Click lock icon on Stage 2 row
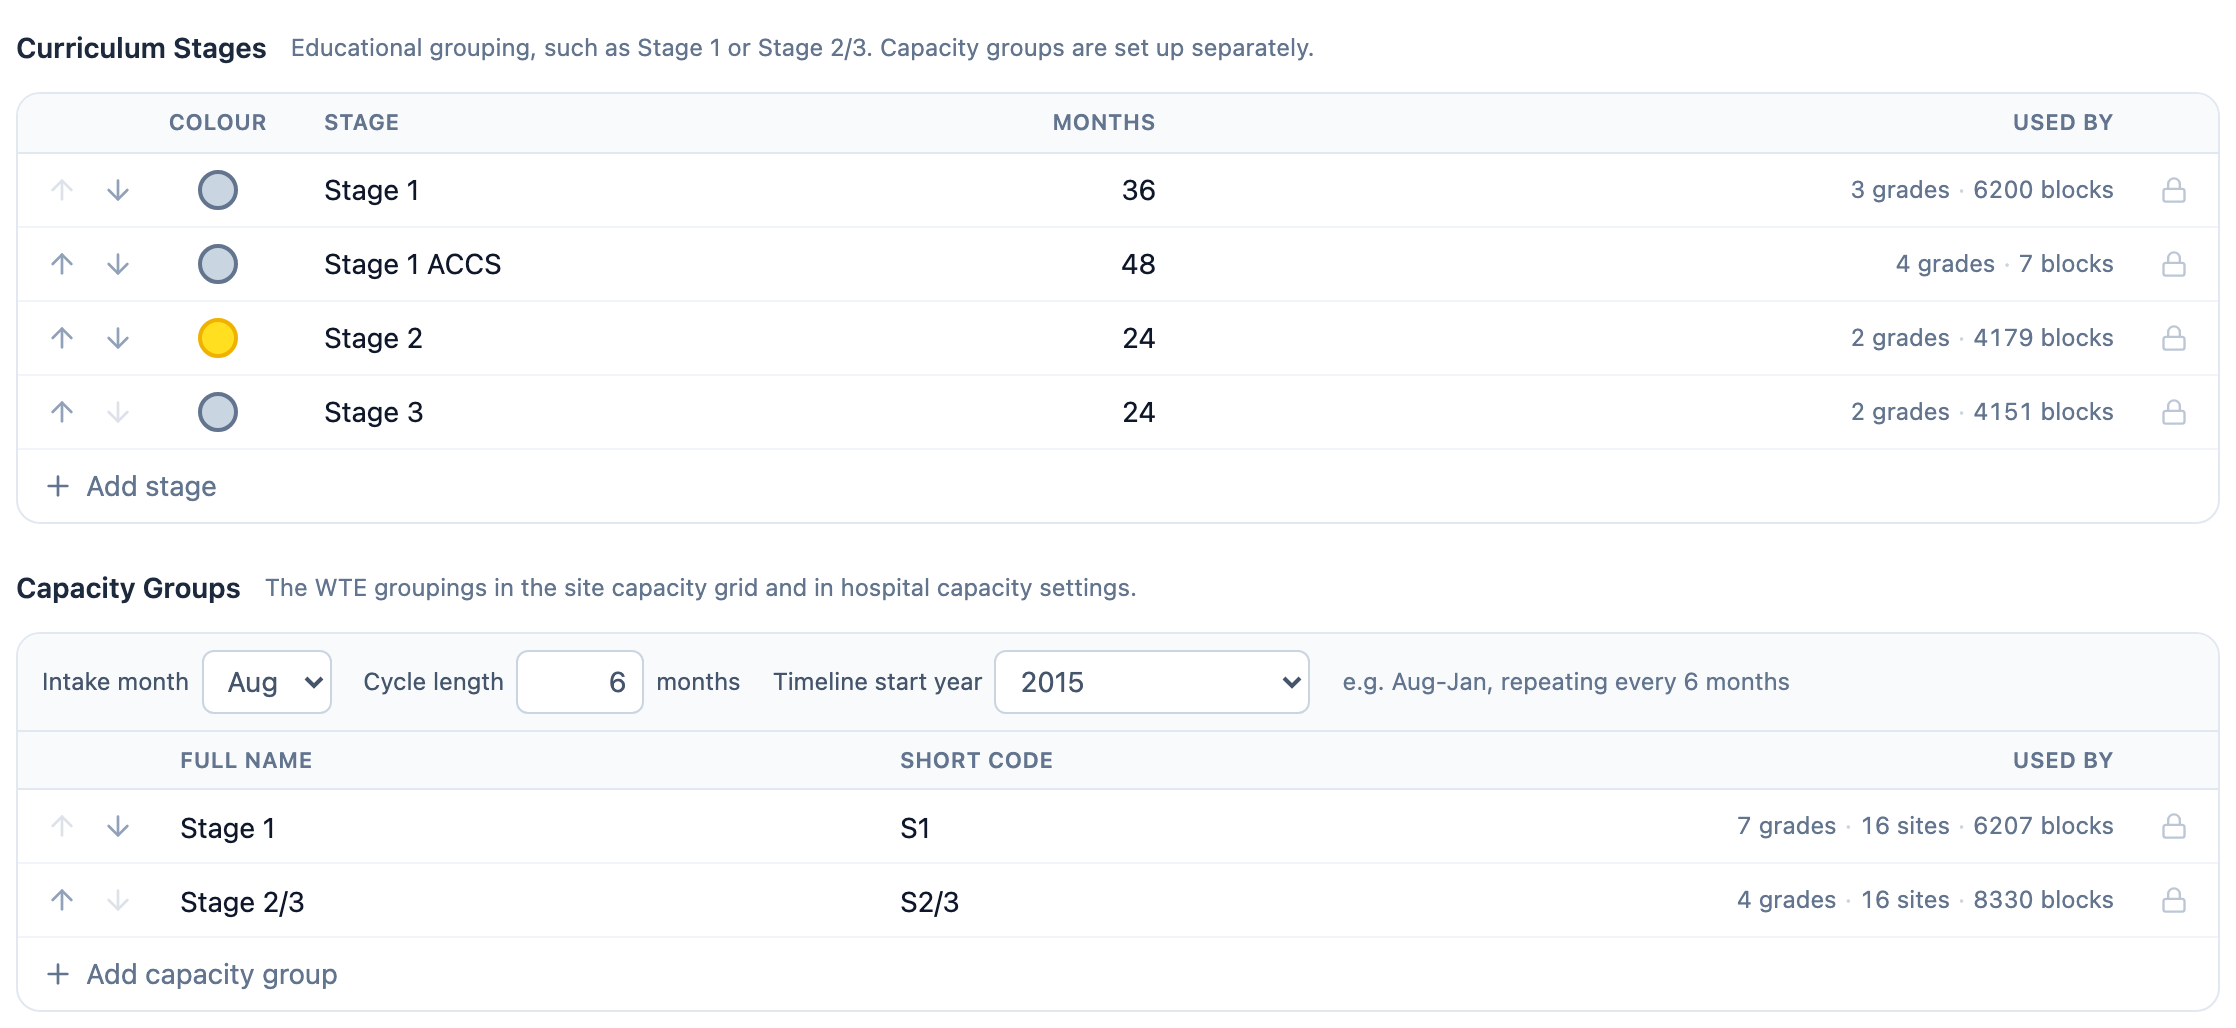The width and height of the screenshot is (2236, 1028). pos(2173,338)
